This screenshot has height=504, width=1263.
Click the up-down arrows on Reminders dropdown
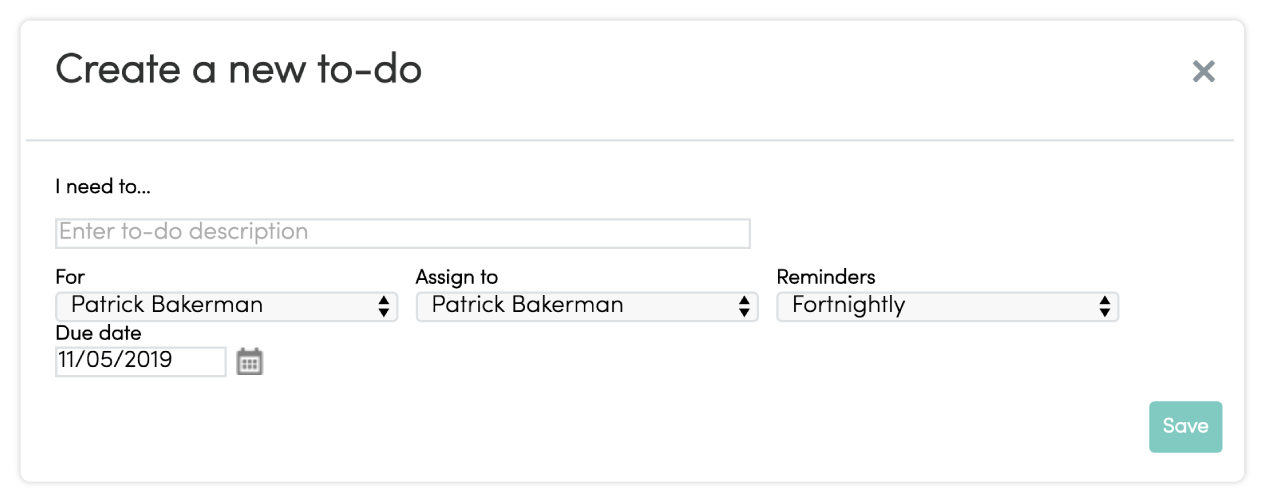(1105, 306)
